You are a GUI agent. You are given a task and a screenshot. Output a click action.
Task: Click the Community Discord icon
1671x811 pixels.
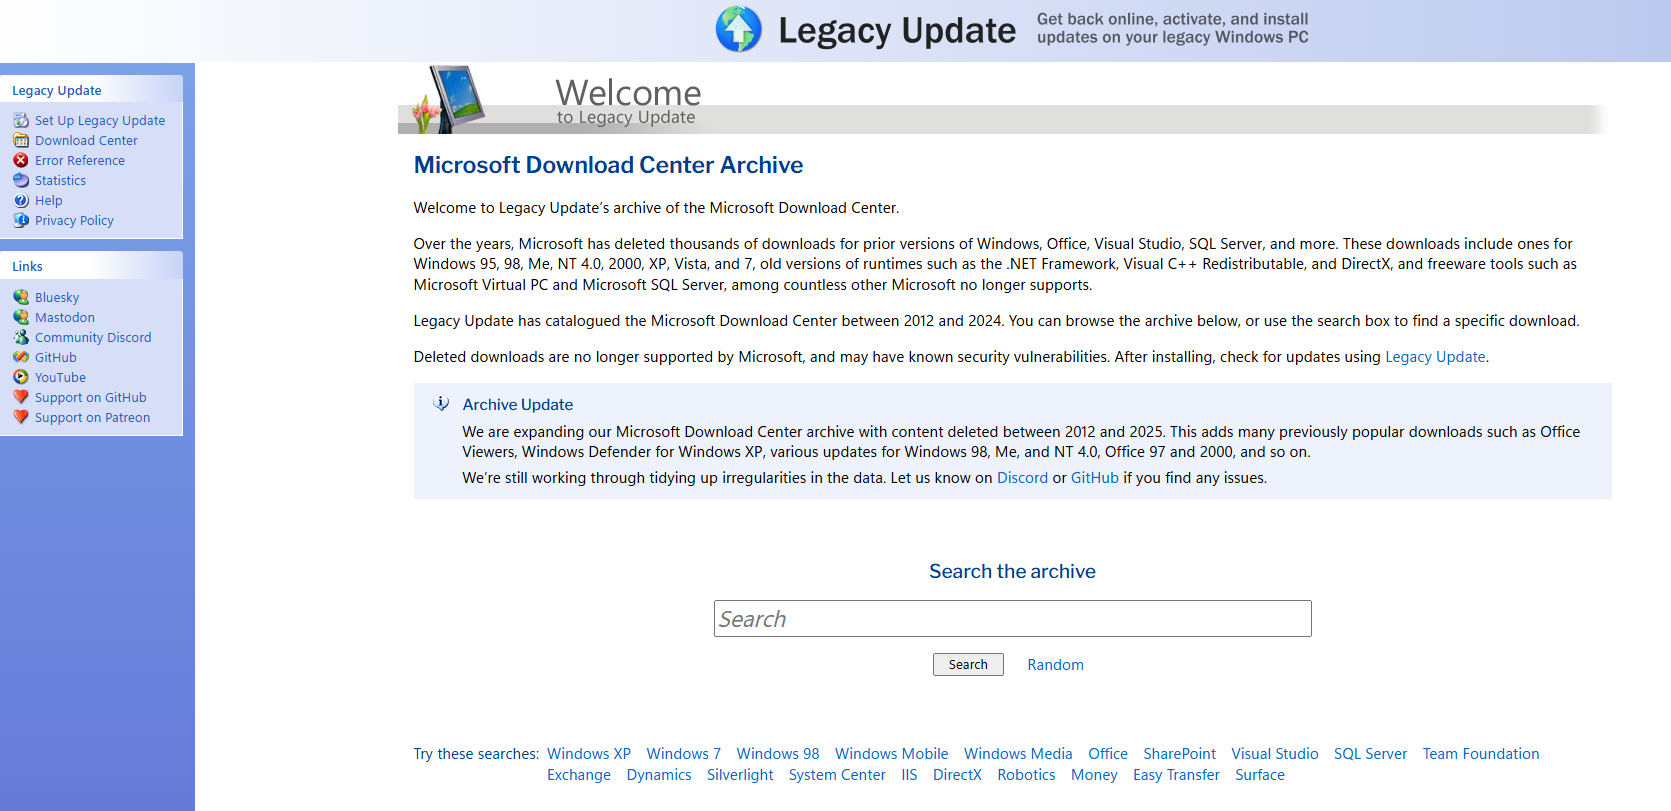point(21,337)
